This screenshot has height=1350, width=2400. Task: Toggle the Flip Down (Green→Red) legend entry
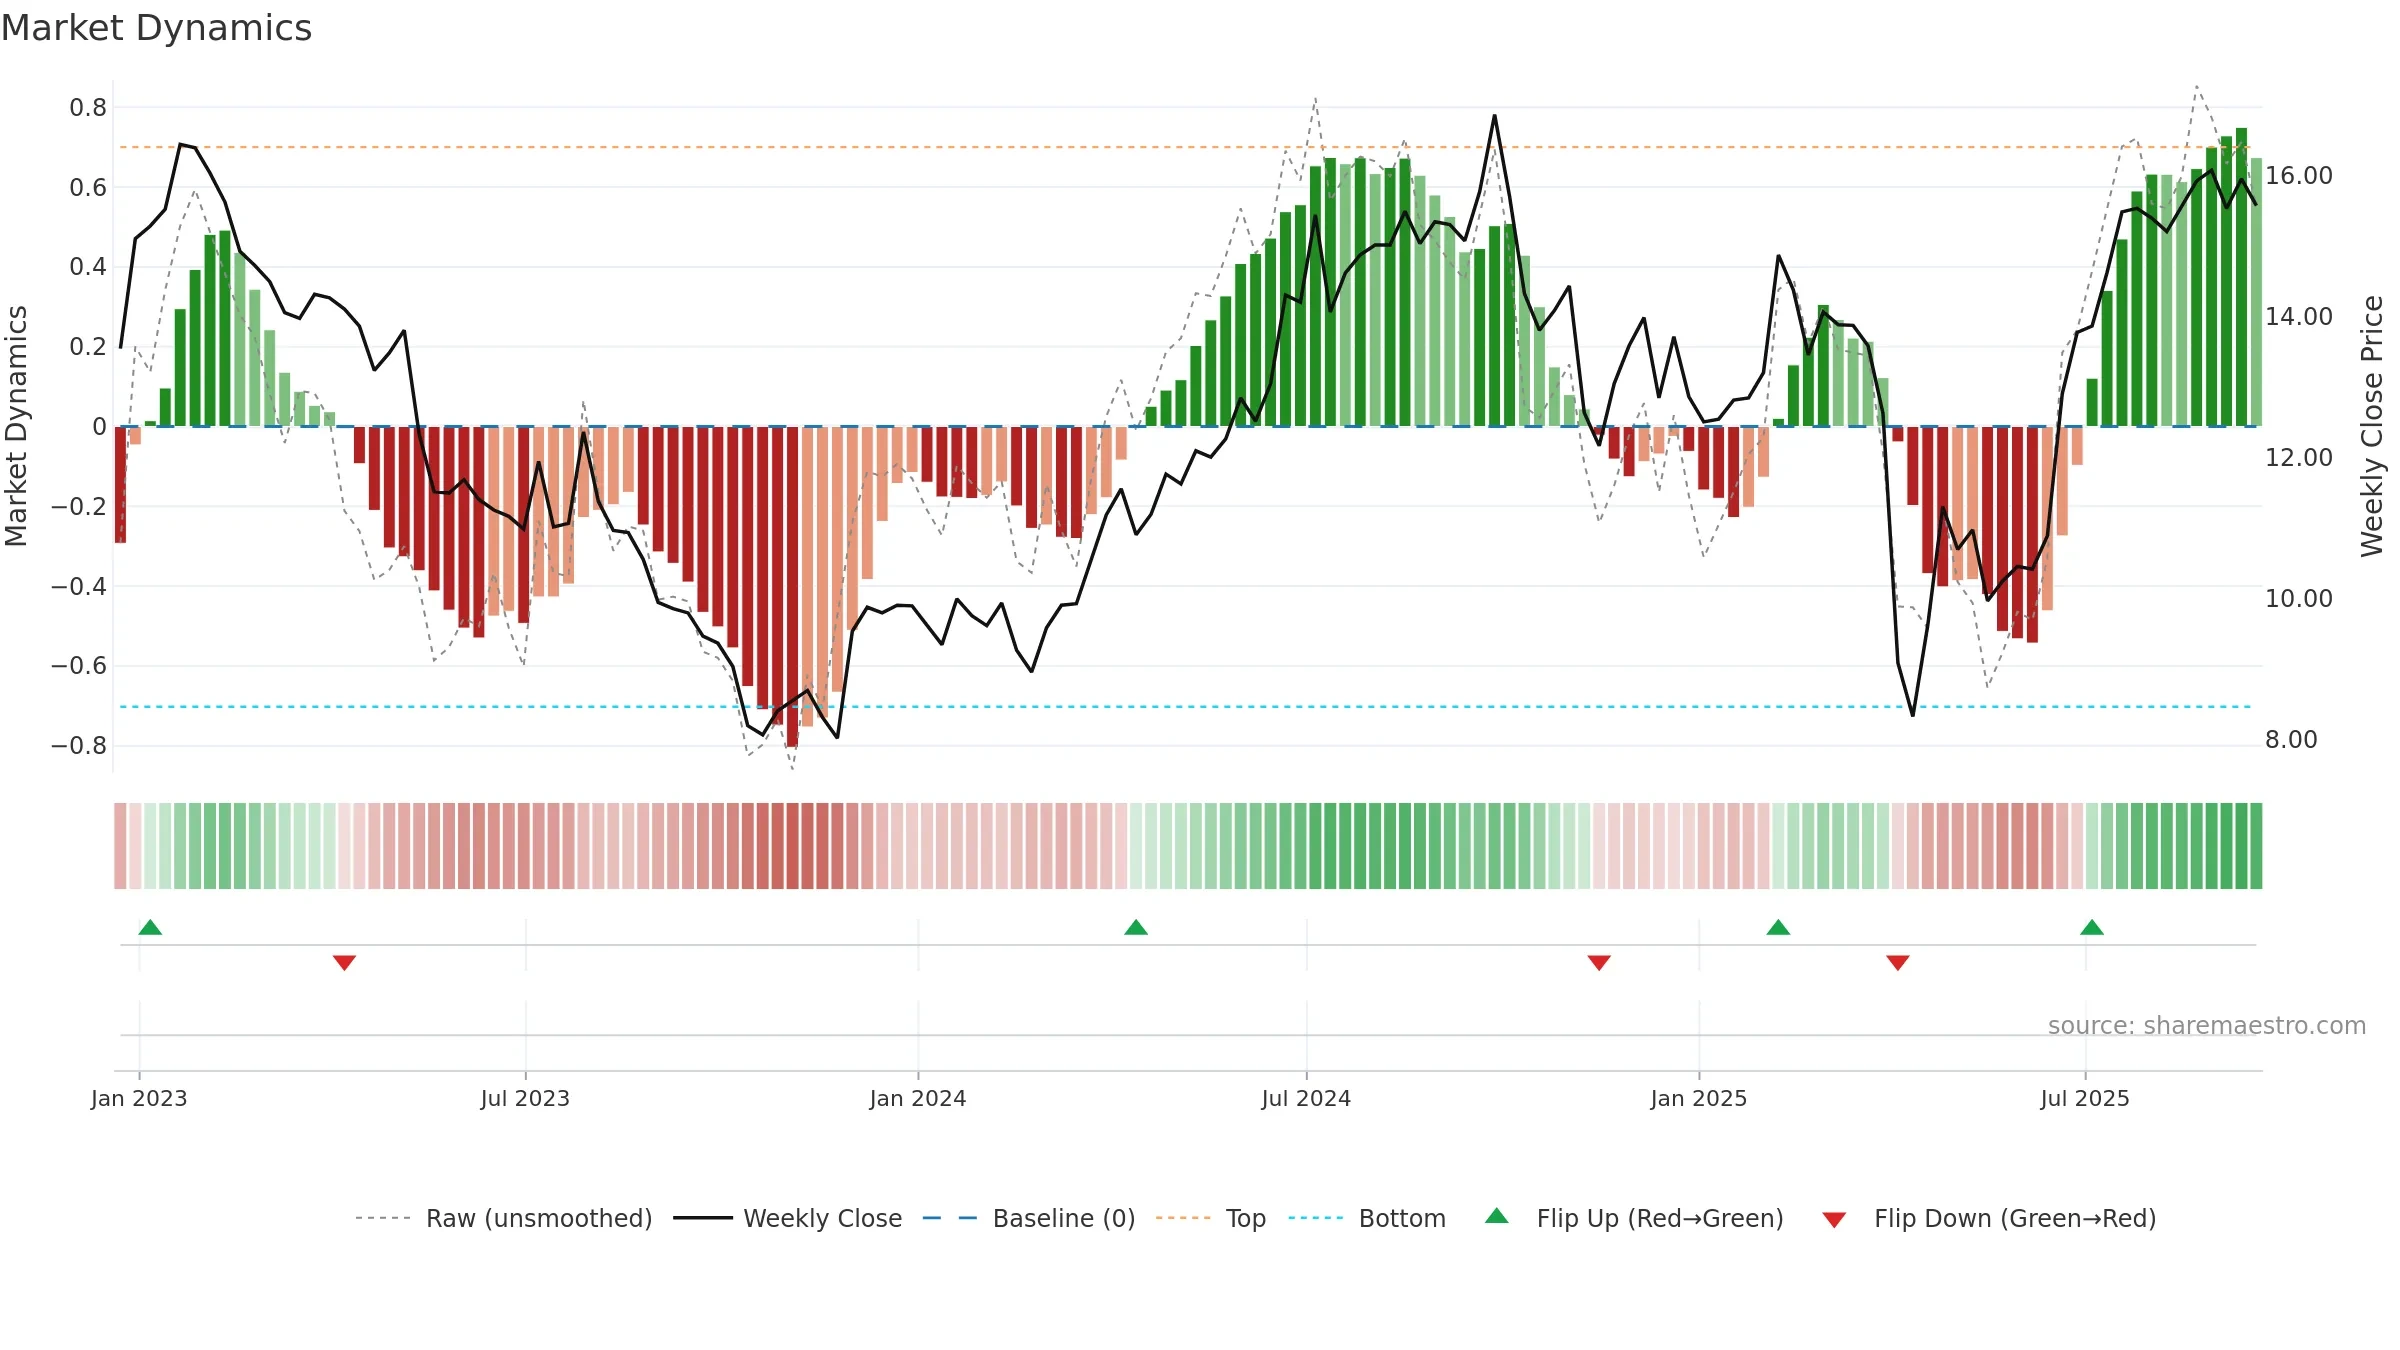coord(1988,1218)
